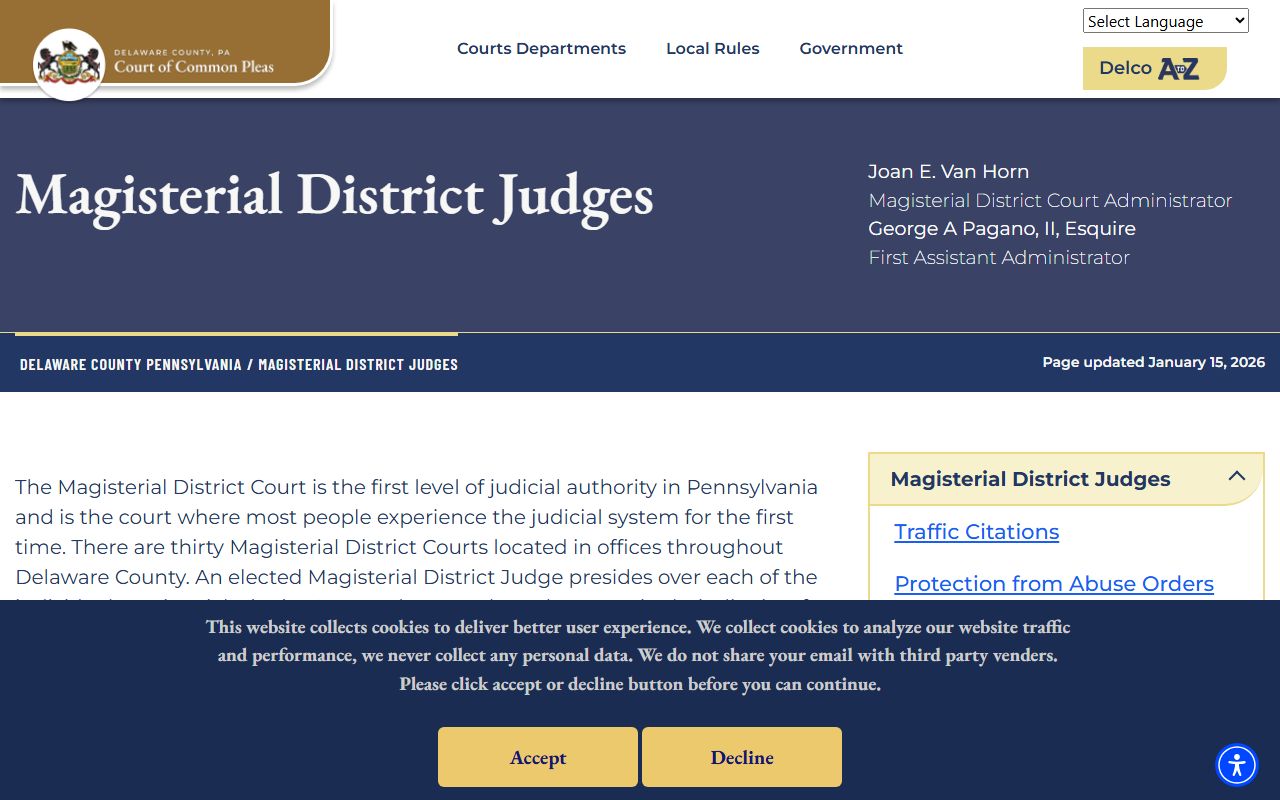Click the First Assistant Administrator text

tap(999, 258)
